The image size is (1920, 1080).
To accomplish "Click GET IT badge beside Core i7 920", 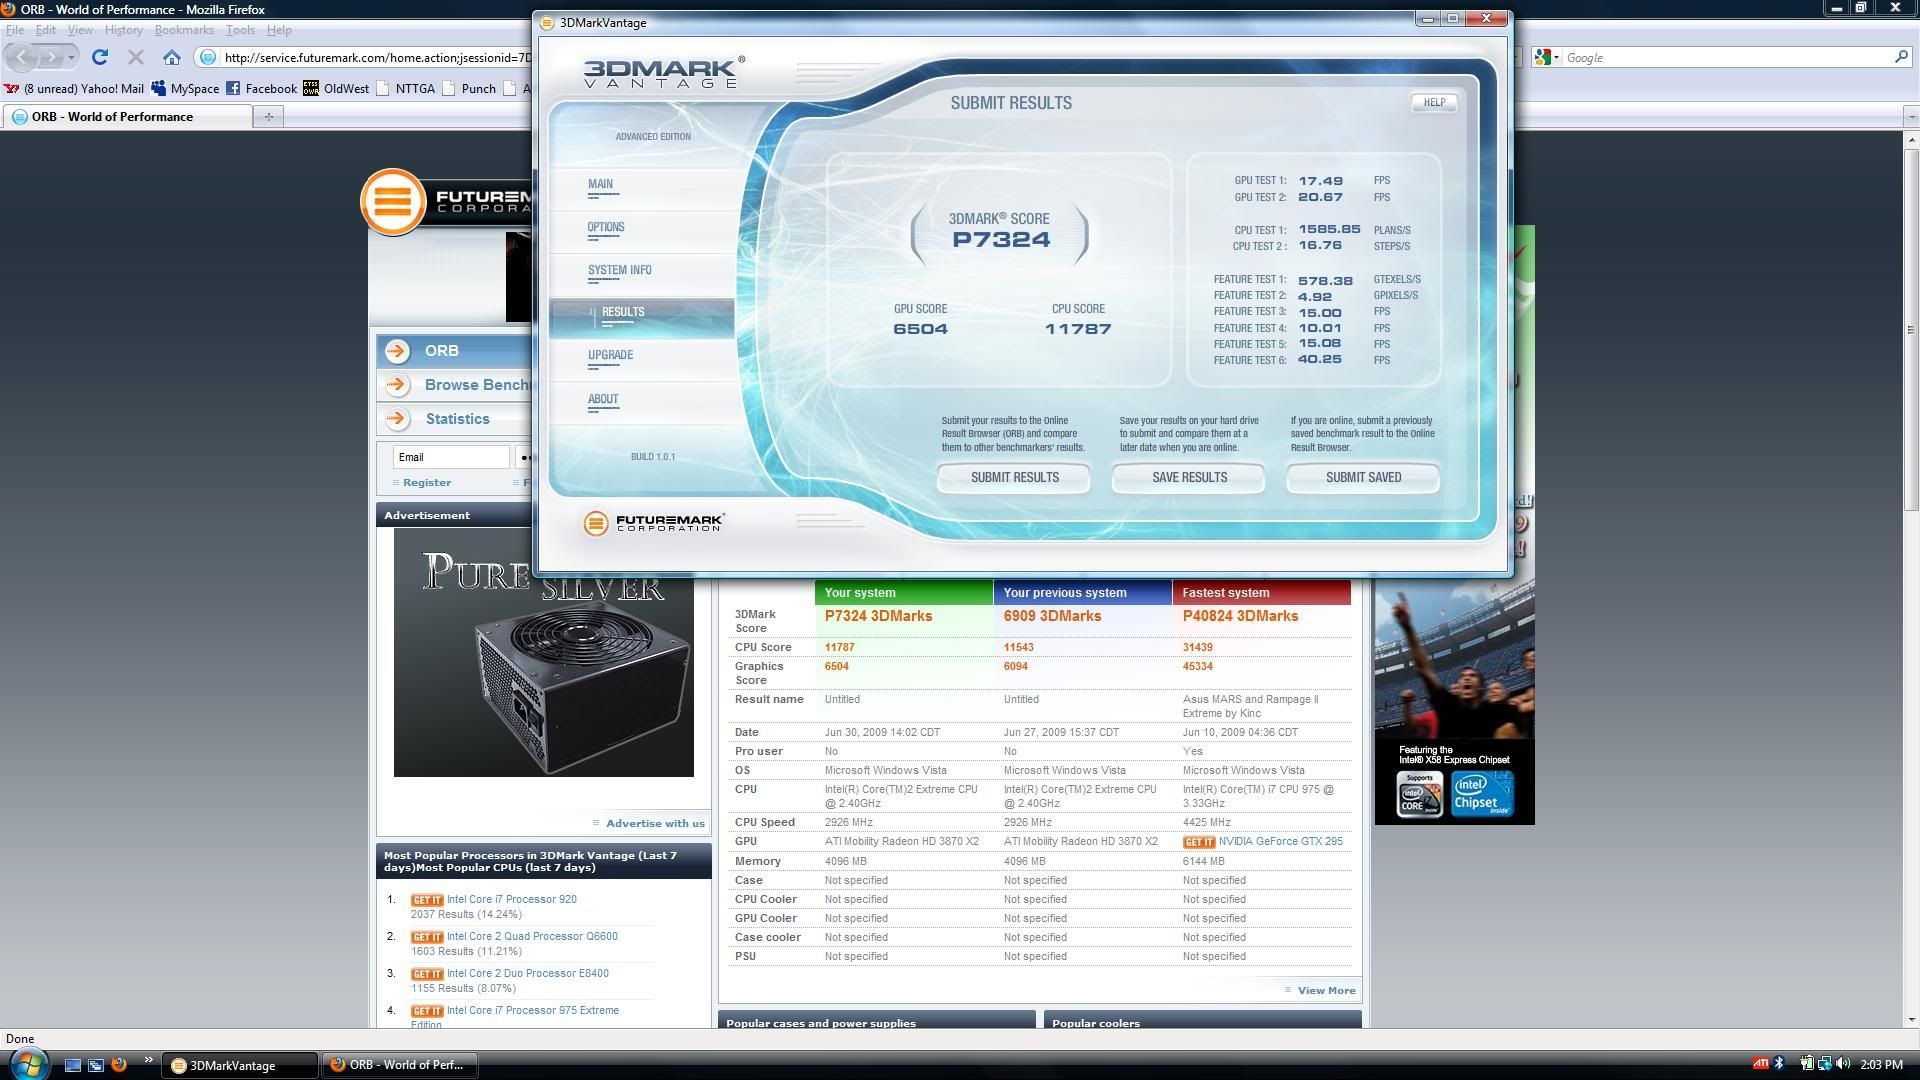I will click(427, 900).
